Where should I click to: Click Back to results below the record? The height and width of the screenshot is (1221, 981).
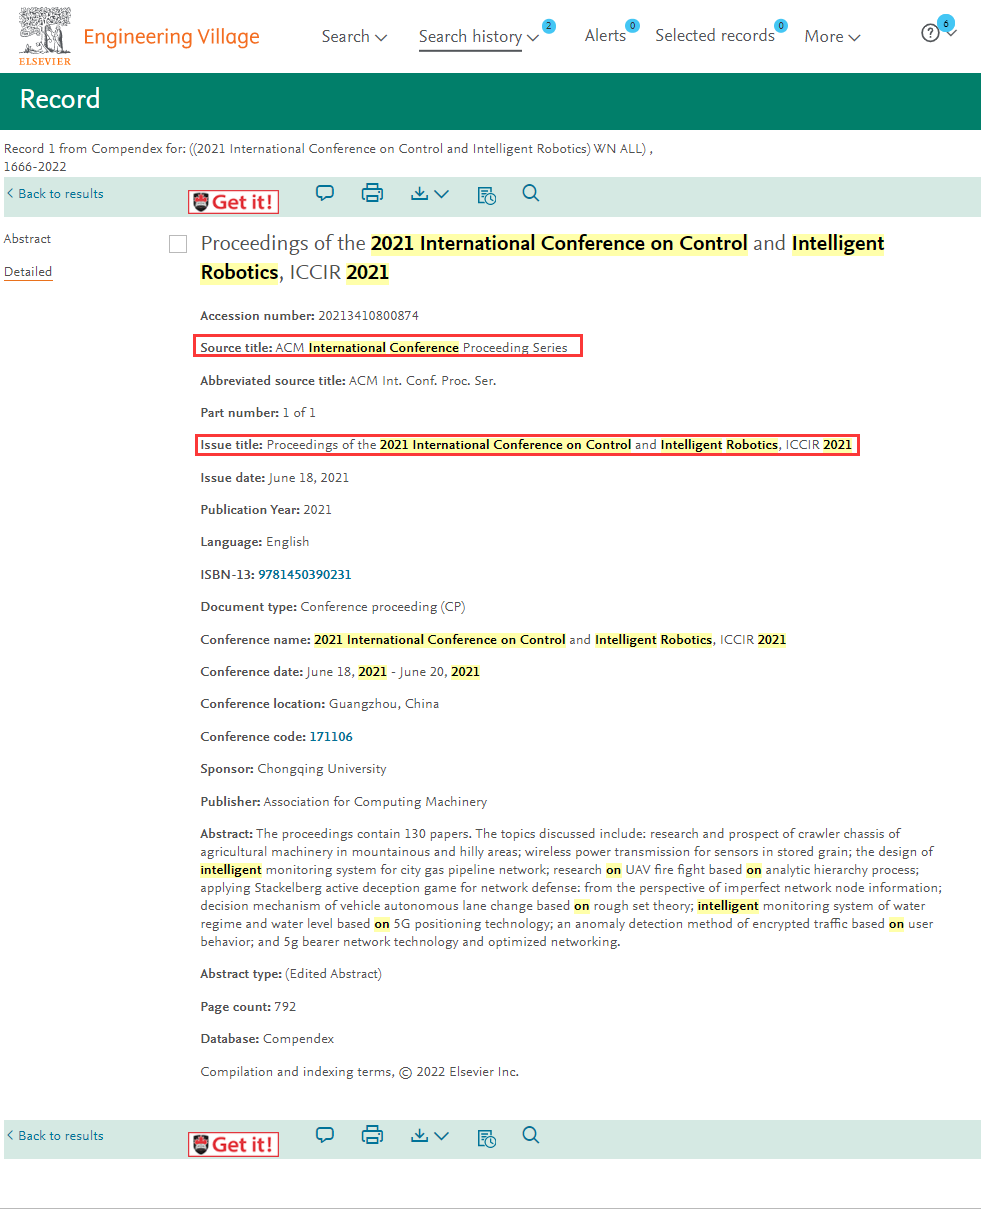(x=55, y=1136)
